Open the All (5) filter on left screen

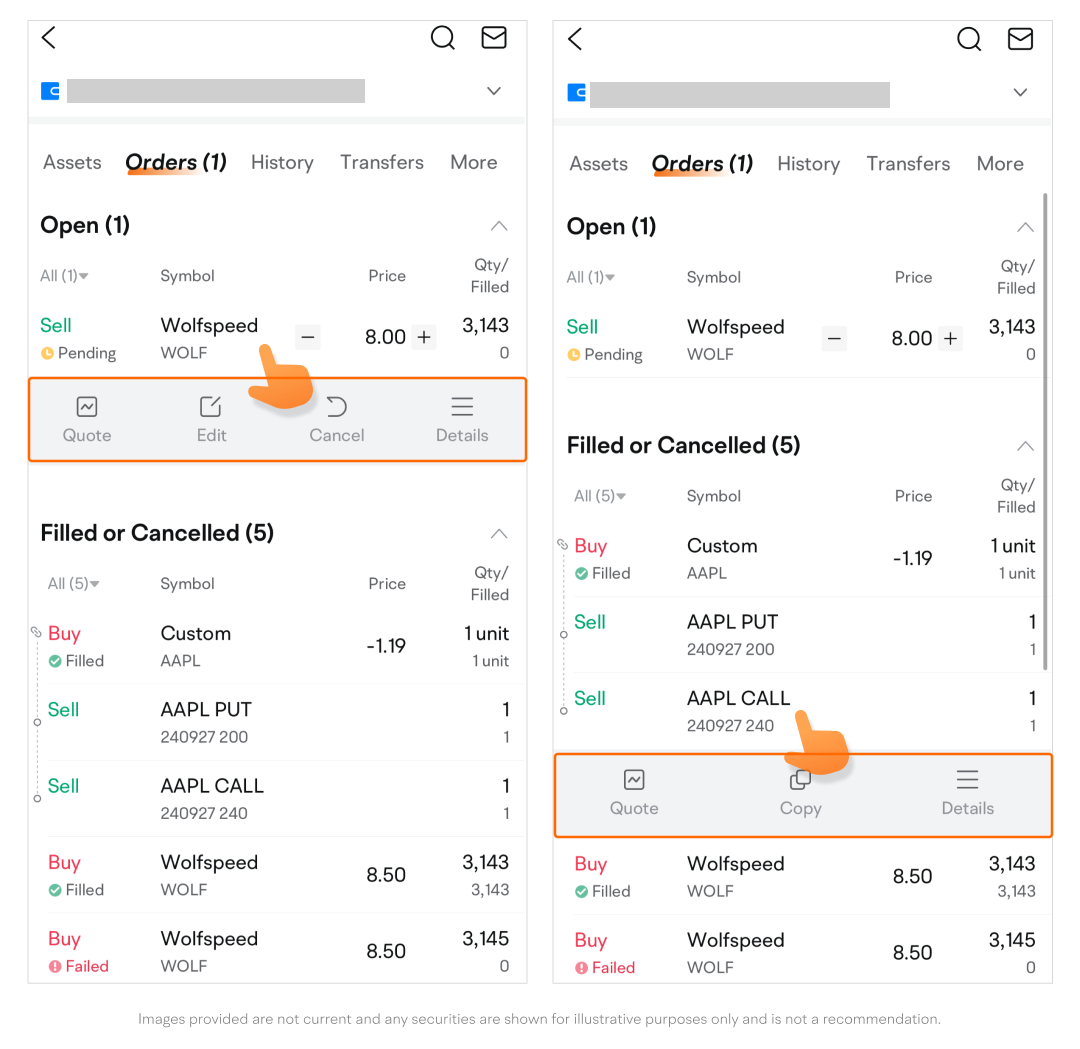click(74, 584)
